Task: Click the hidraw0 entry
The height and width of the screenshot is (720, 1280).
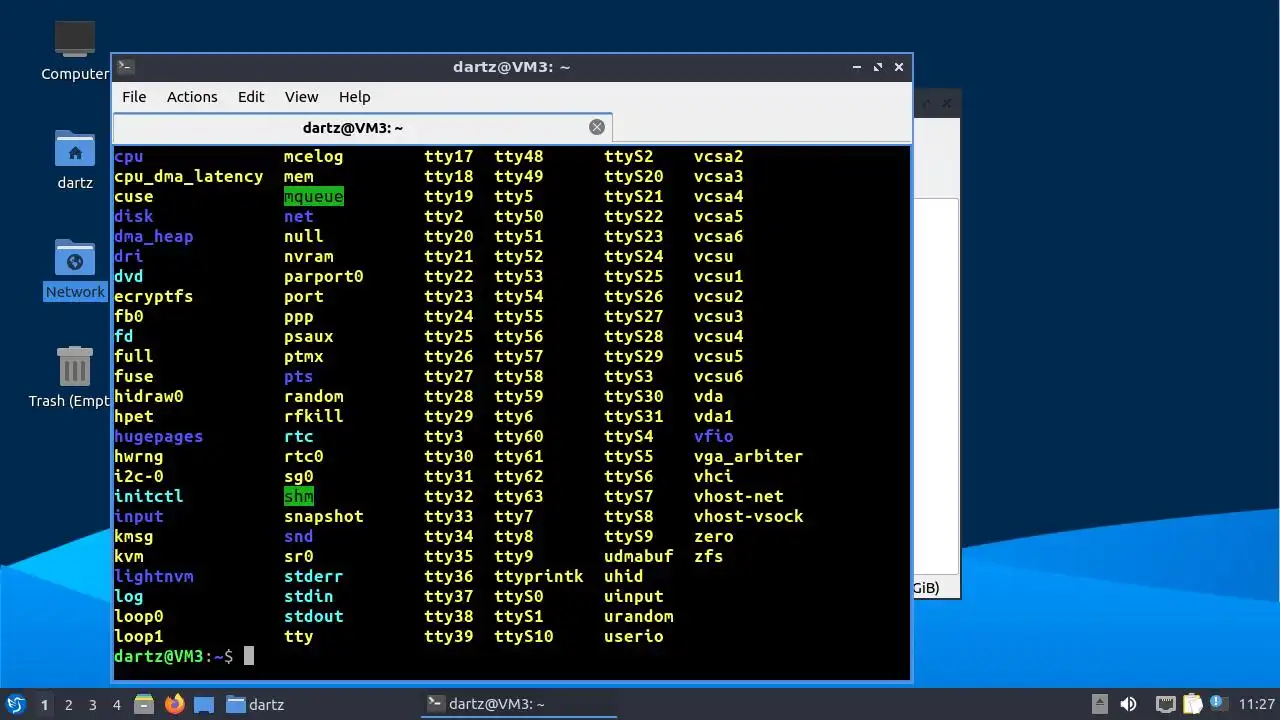Action: pos(149,396)
